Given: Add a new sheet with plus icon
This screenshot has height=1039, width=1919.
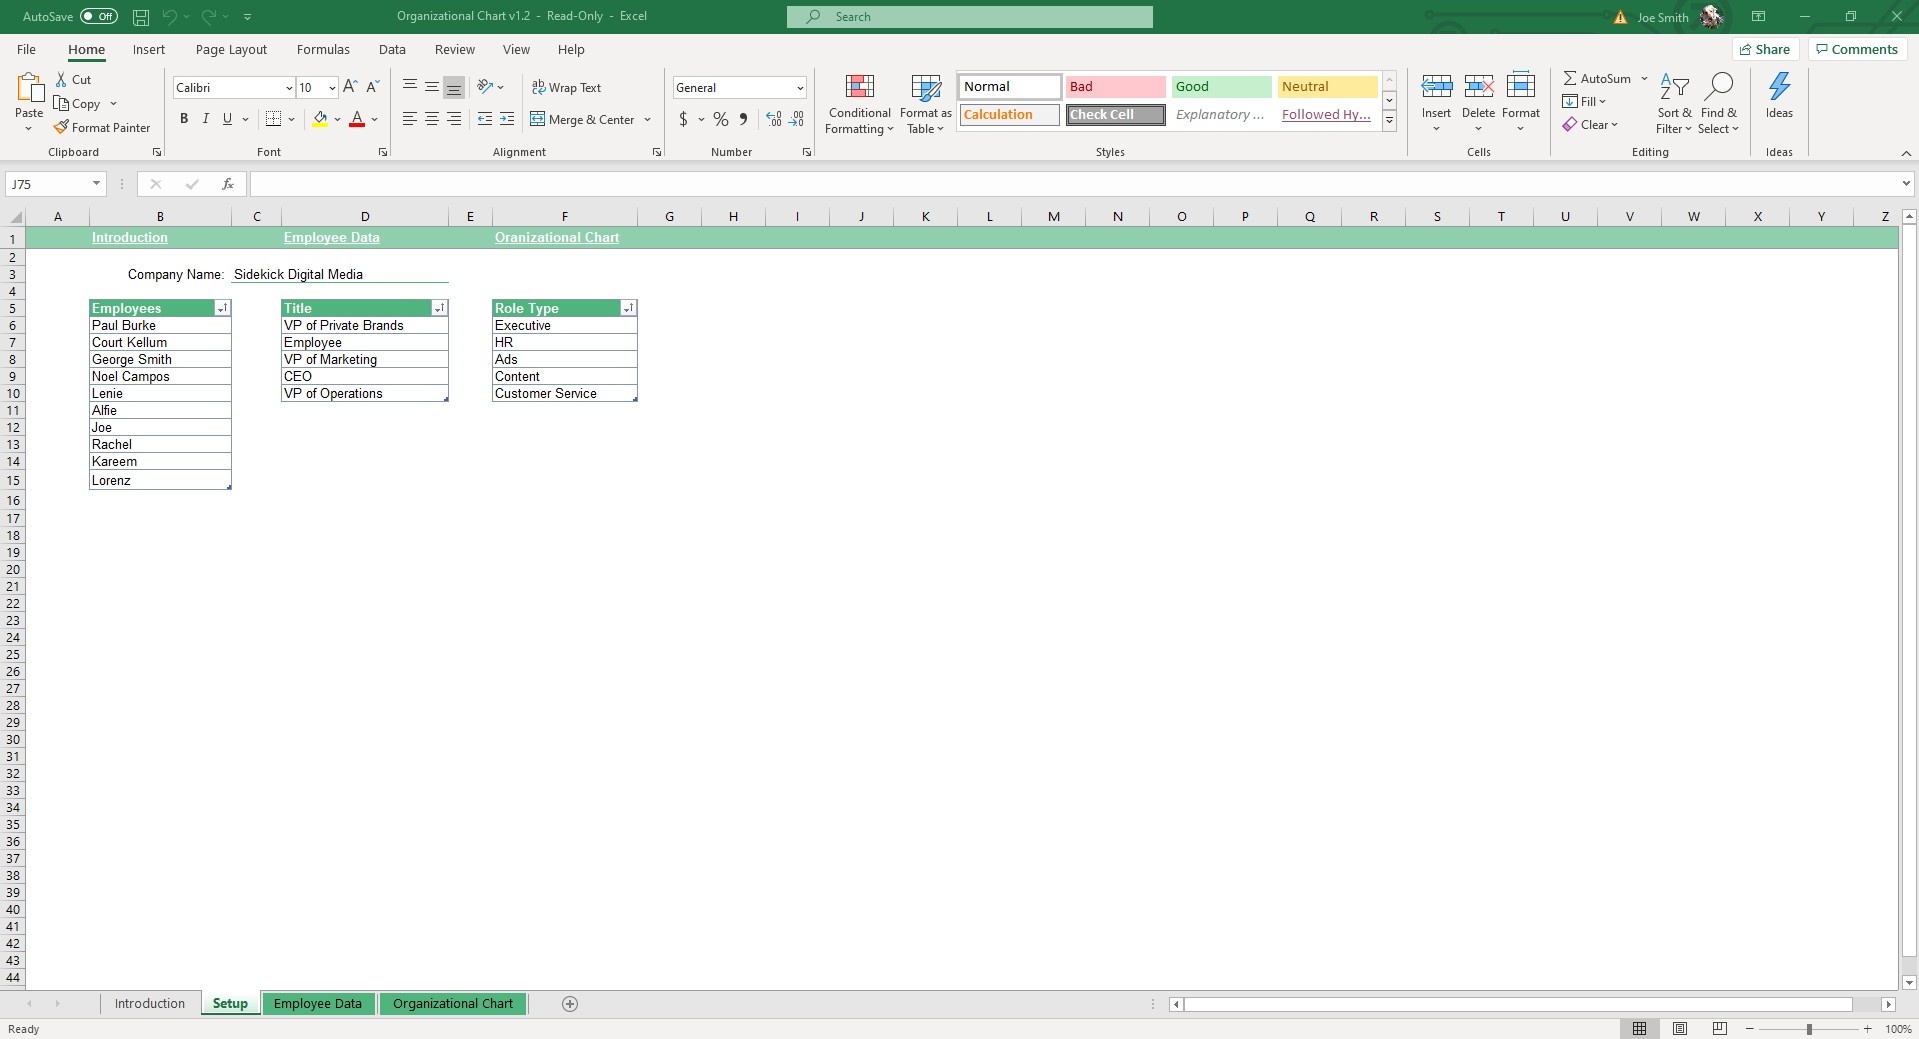Looking at the screenshot, I should tap(570, 1004).
